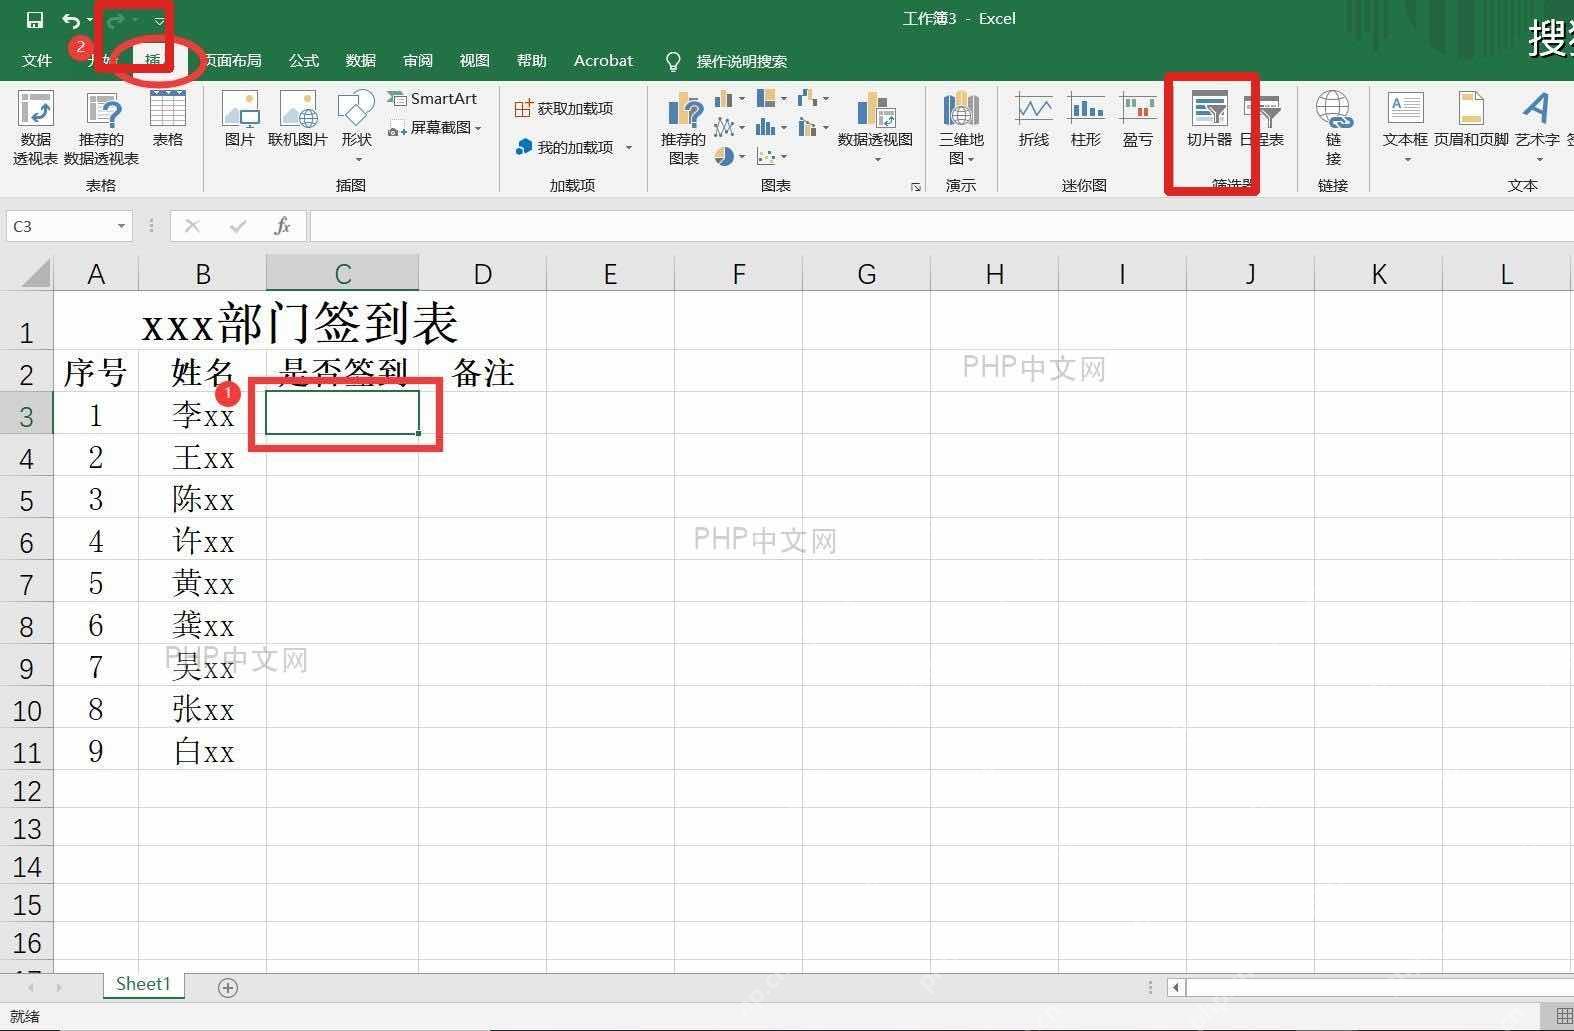Screen dimensions: 1574x1031
Task: Insert a Table (表格)
Action: coord(167,120)
